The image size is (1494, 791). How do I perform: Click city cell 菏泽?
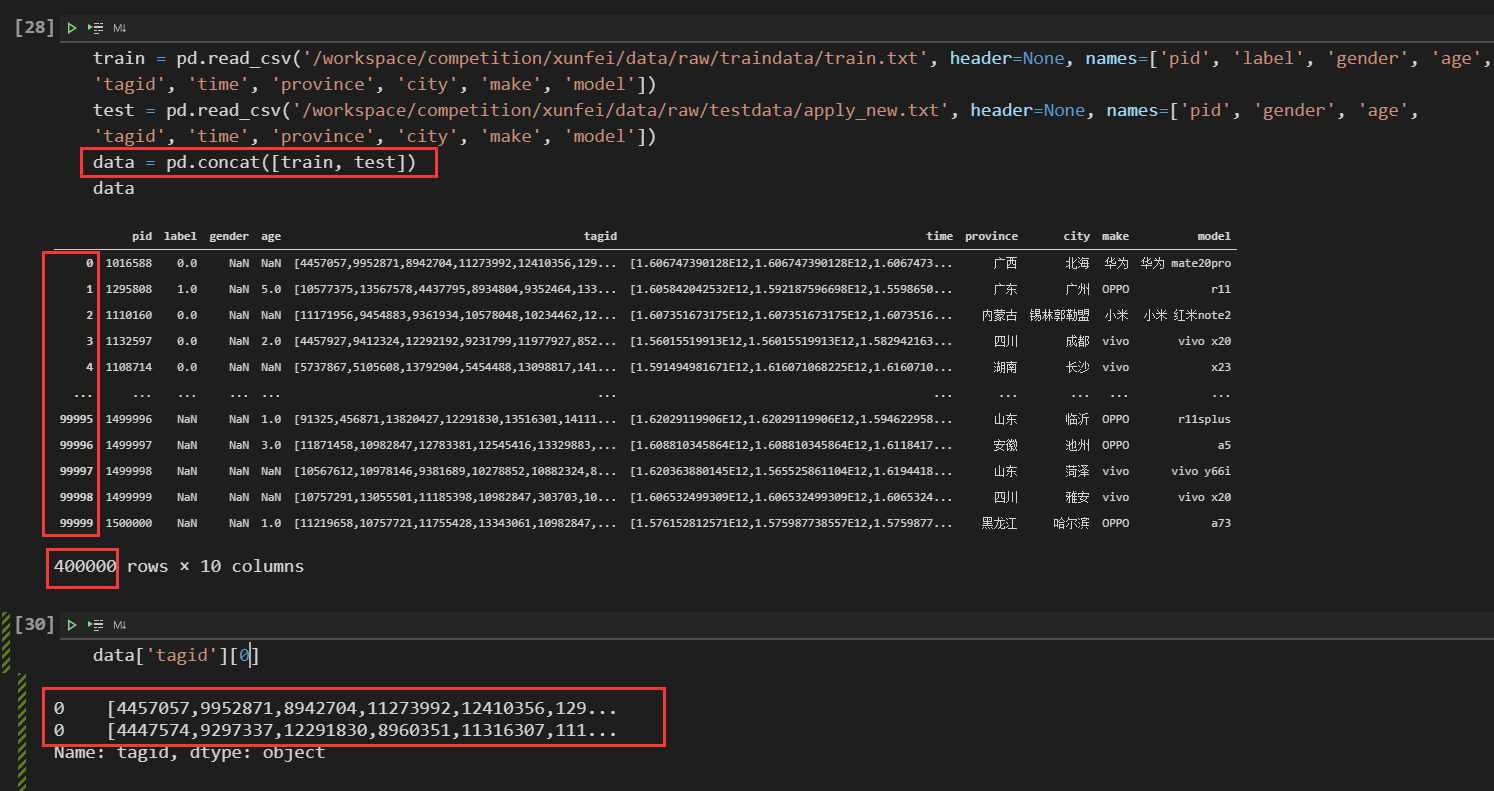pyautogui.click(x=1078, y=471)
